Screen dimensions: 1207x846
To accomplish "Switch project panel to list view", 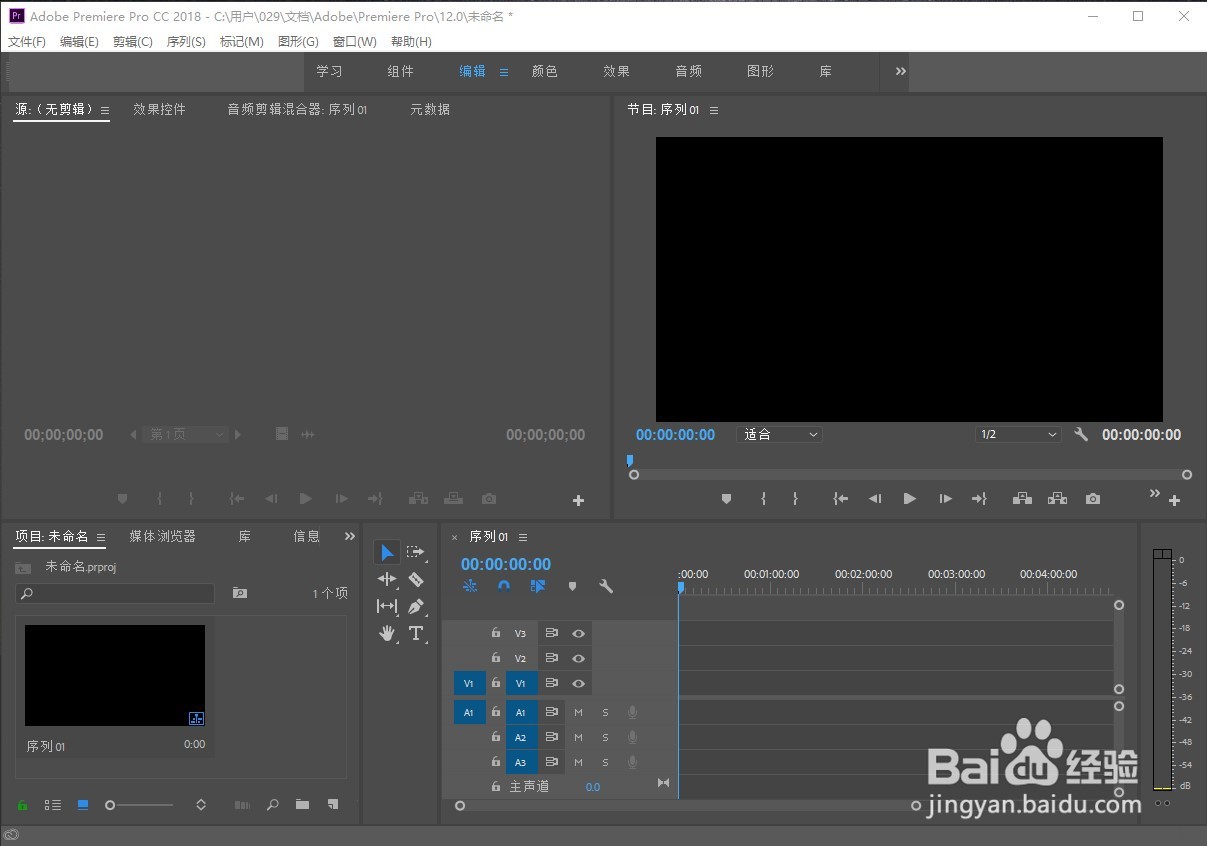I will (53, 805).
